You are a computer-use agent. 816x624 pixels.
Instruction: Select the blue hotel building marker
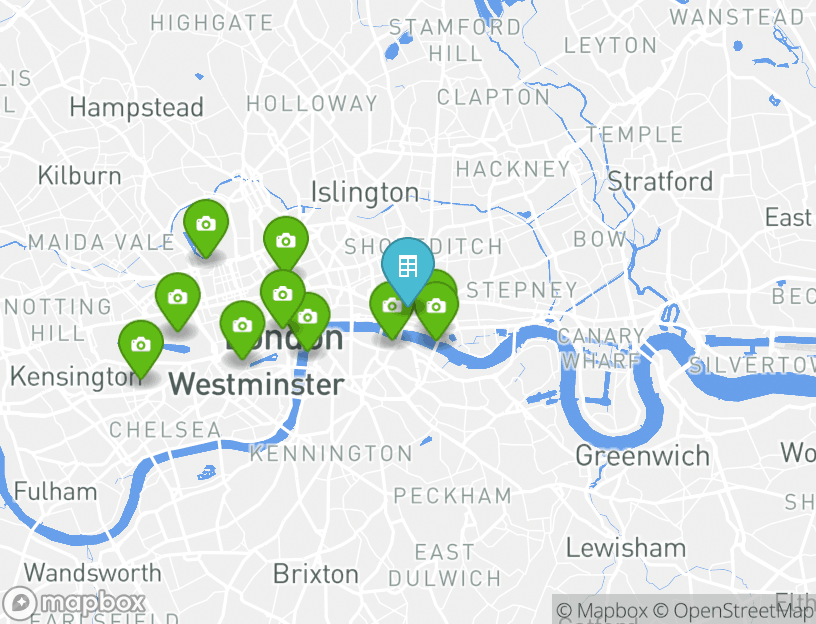click(x=407, y=266)
